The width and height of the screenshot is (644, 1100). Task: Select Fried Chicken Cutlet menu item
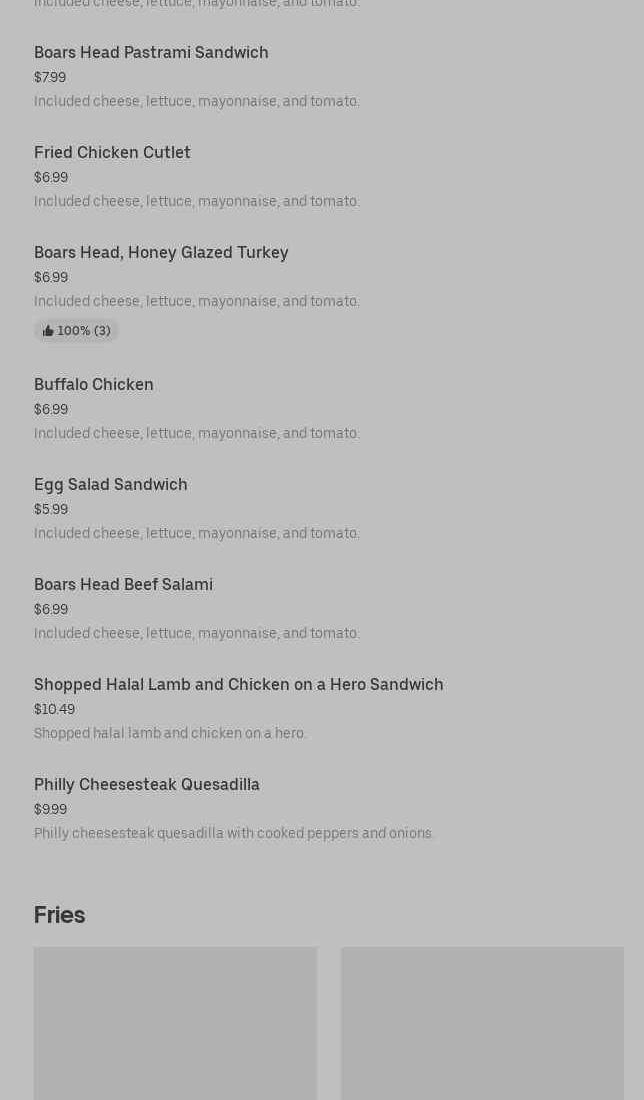(112, 152)
